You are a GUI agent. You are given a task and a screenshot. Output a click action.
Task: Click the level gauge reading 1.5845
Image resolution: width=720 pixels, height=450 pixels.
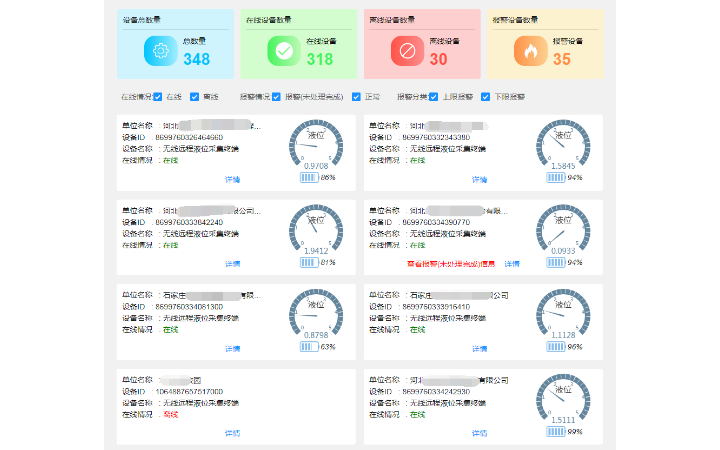click(563, 145)
